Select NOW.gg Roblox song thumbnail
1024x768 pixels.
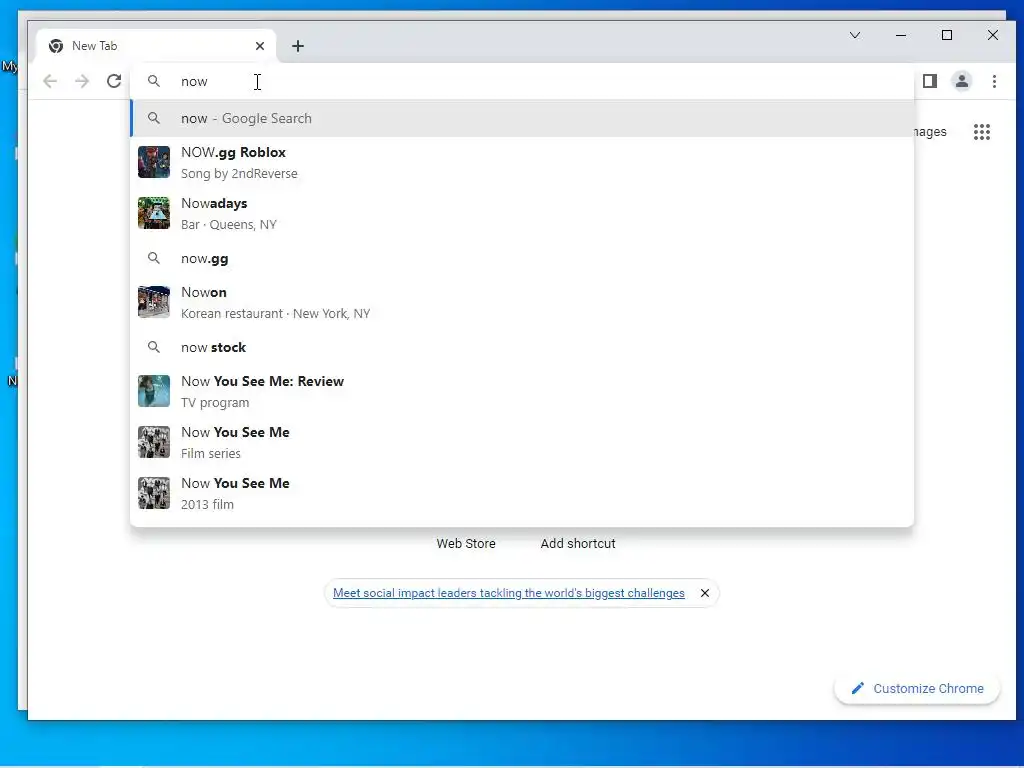(154, 162)
